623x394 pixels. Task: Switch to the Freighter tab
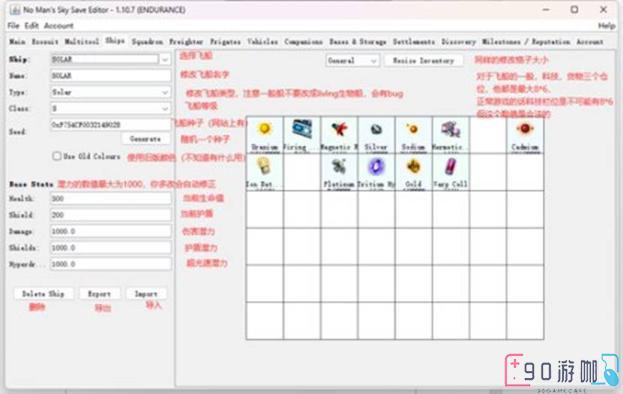[x=186, y=42]
